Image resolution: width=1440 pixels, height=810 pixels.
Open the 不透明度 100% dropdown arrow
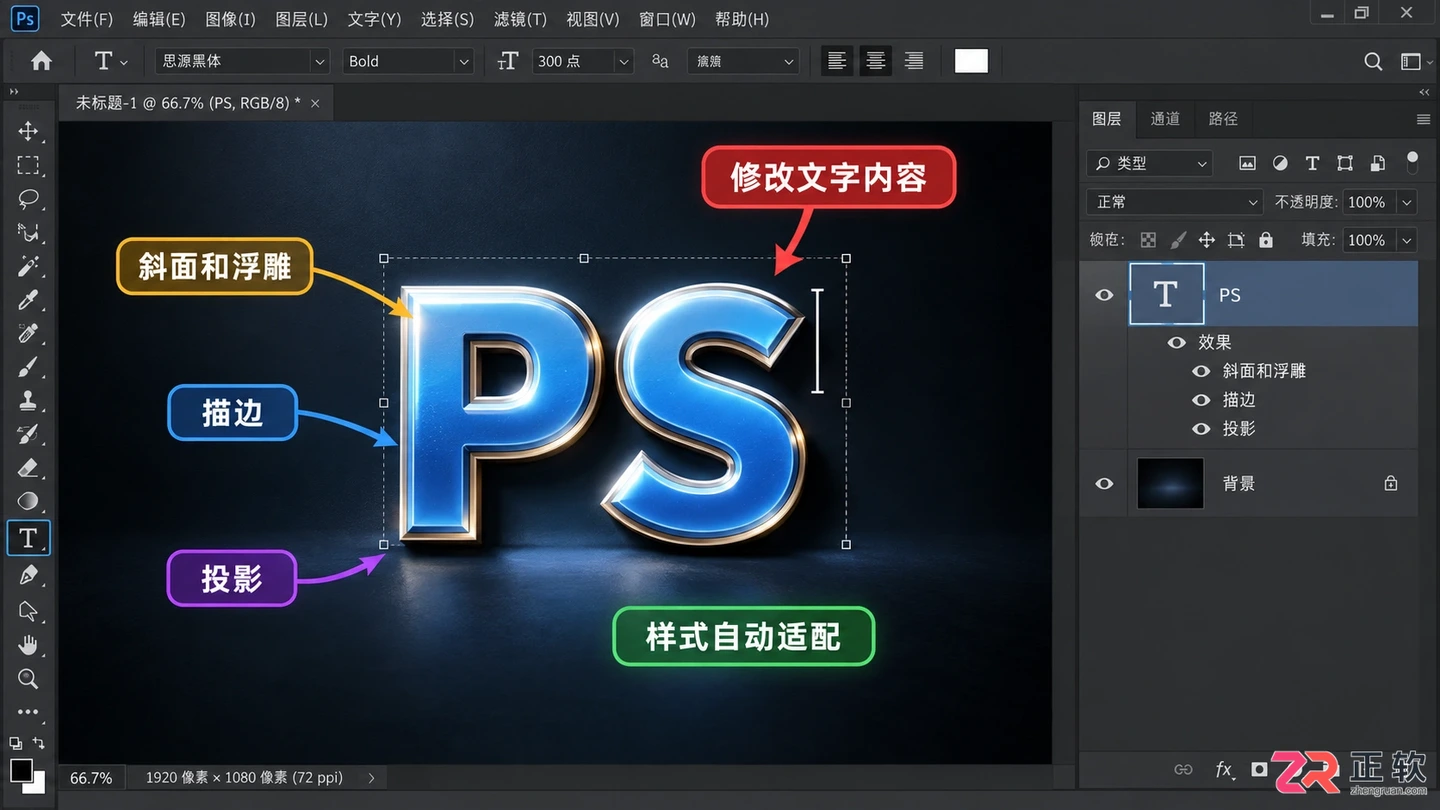pos(1407,202)
